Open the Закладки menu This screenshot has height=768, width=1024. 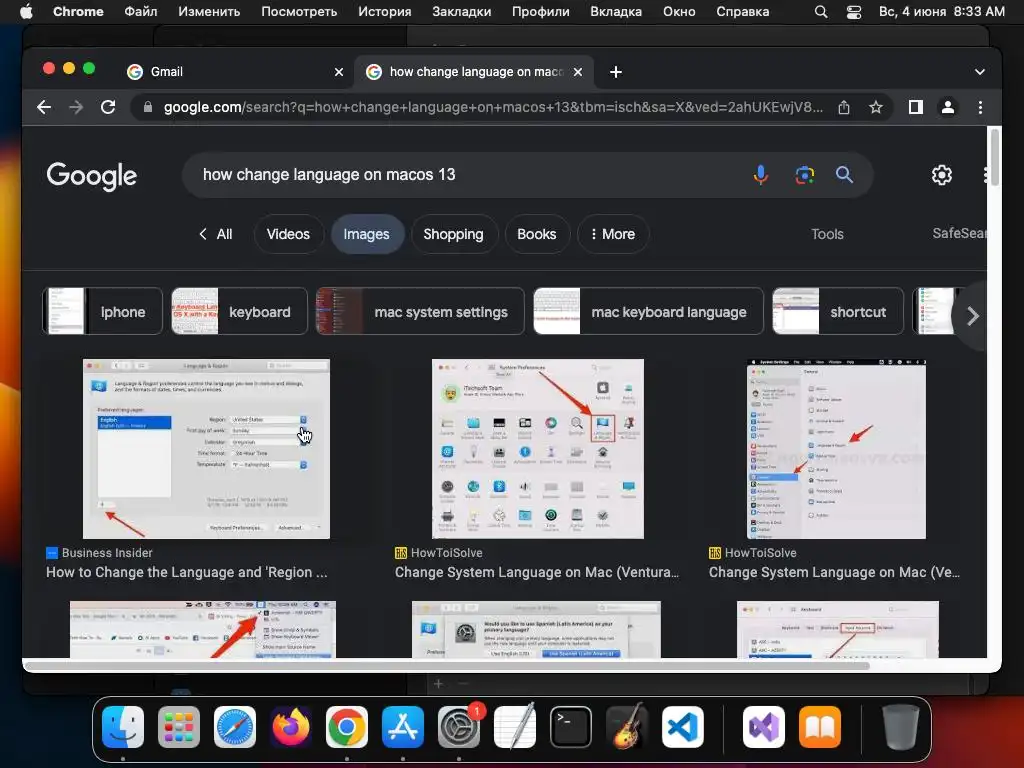[462, 12]
